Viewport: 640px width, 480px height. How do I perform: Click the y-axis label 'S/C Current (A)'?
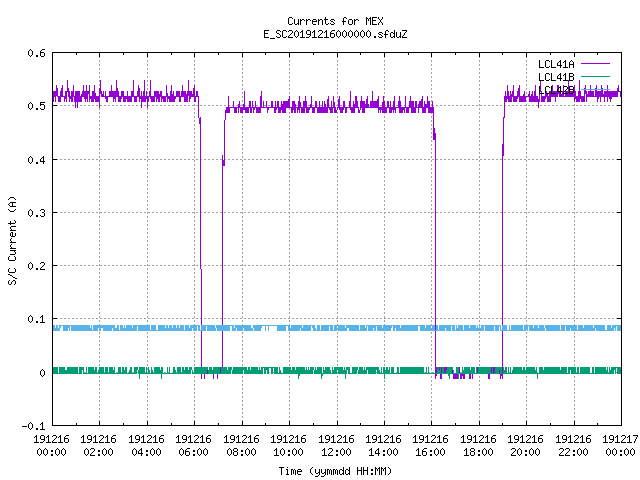click(x=13, y=240)
